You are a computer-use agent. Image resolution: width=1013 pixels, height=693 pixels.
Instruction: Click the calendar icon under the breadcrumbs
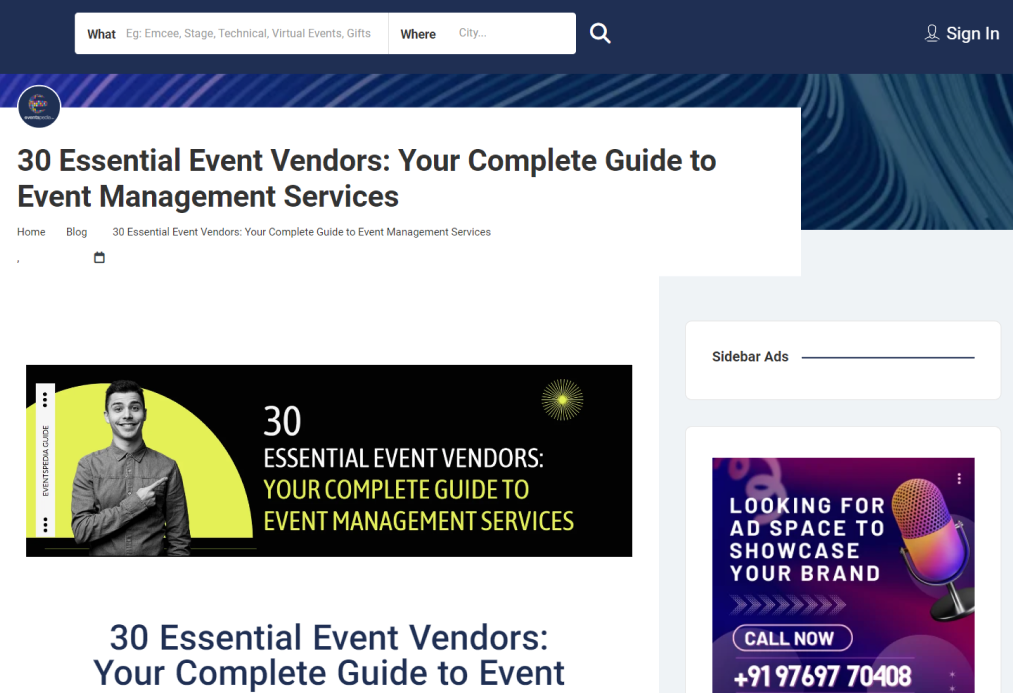pyautogui.click(x=99, y=258)
